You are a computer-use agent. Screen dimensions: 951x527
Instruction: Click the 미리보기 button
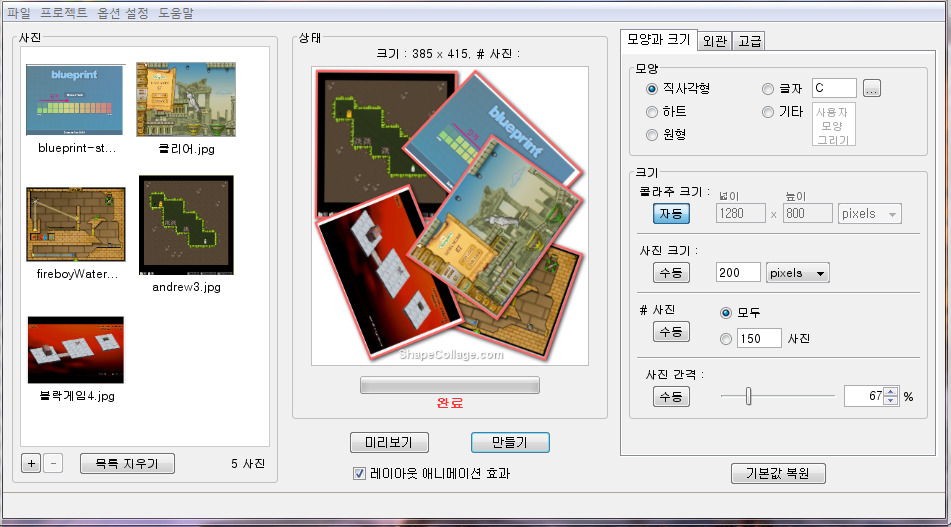(x=389, y=442)
